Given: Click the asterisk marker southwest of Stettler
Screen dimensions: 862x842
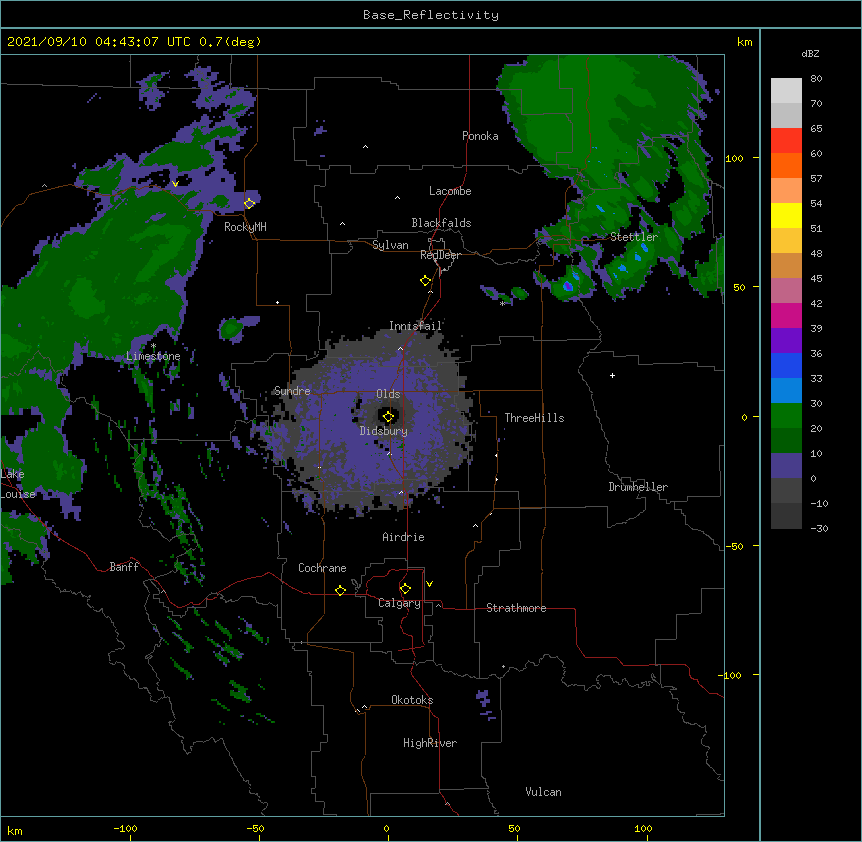Looking at the screenshot, I should (x=502, y=303).
